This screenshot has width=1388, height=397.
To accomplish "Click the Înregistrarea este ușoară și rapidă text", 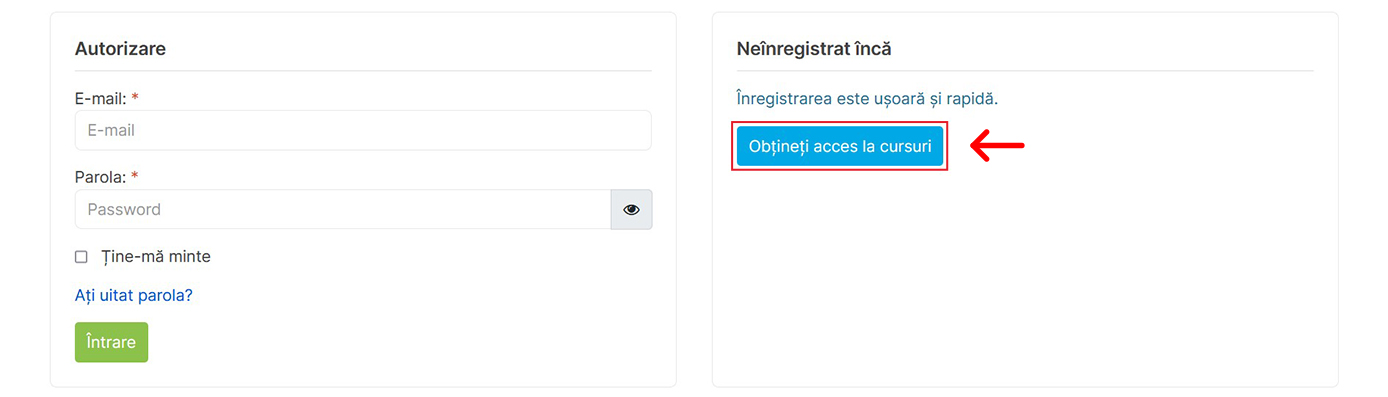I will [x=868, y=99].
